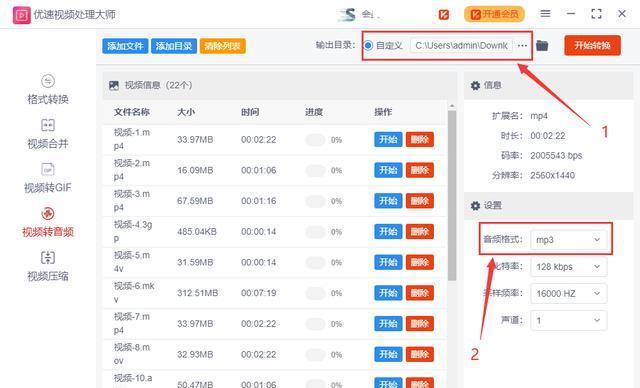The image size is (640, 388).
Task: Open the 格式转换 sidebar tool
Action: (48, 89)
